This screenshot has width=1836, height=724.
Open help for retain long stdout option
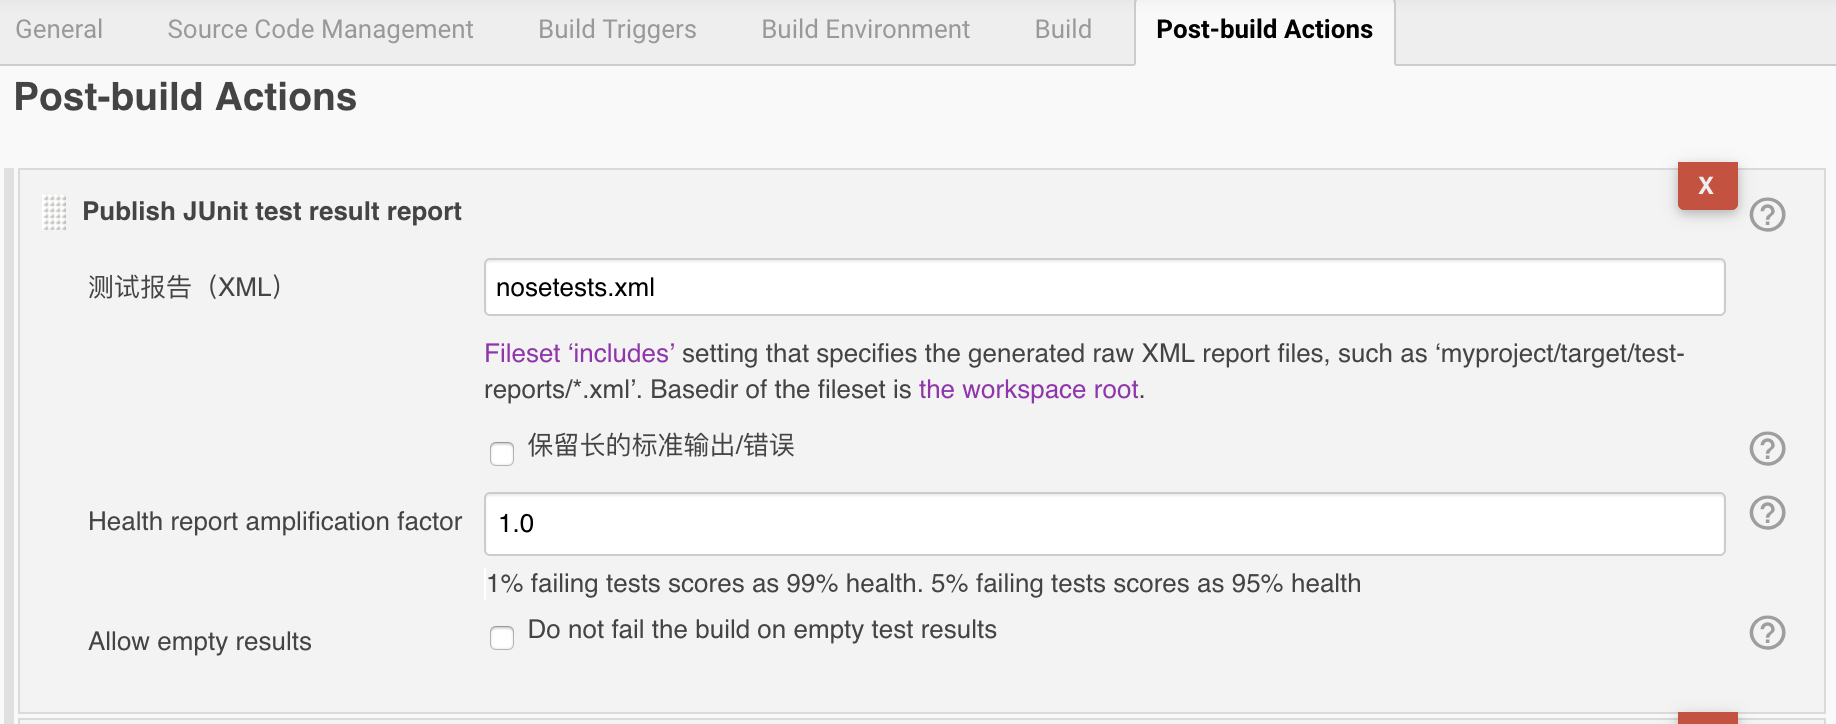[1767, 448]
